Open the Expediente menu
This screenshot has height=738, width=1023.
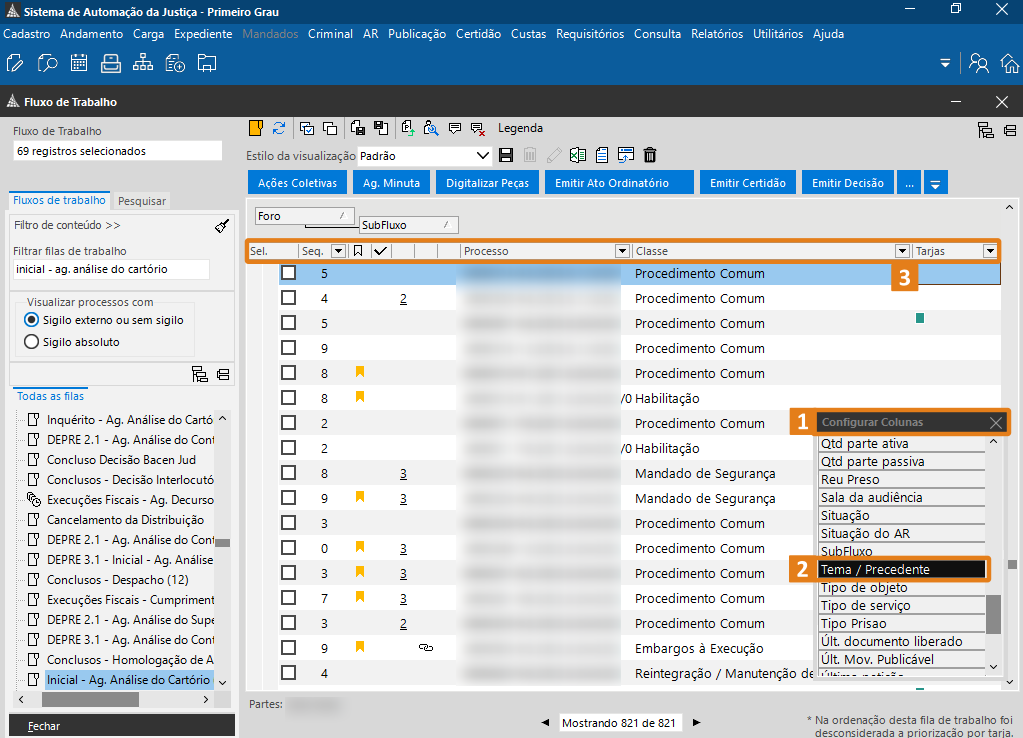(x=203, y=34)
